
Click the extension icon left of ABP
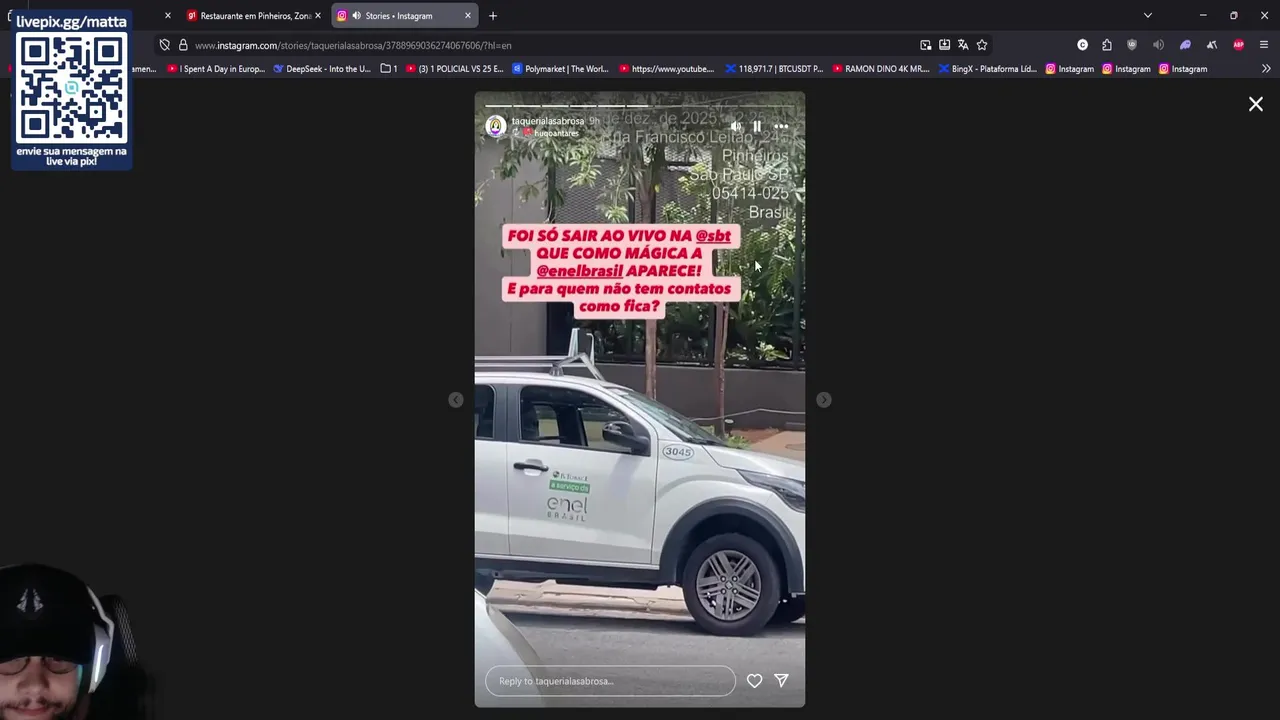pyautogui.click(x=1212, y=45)
